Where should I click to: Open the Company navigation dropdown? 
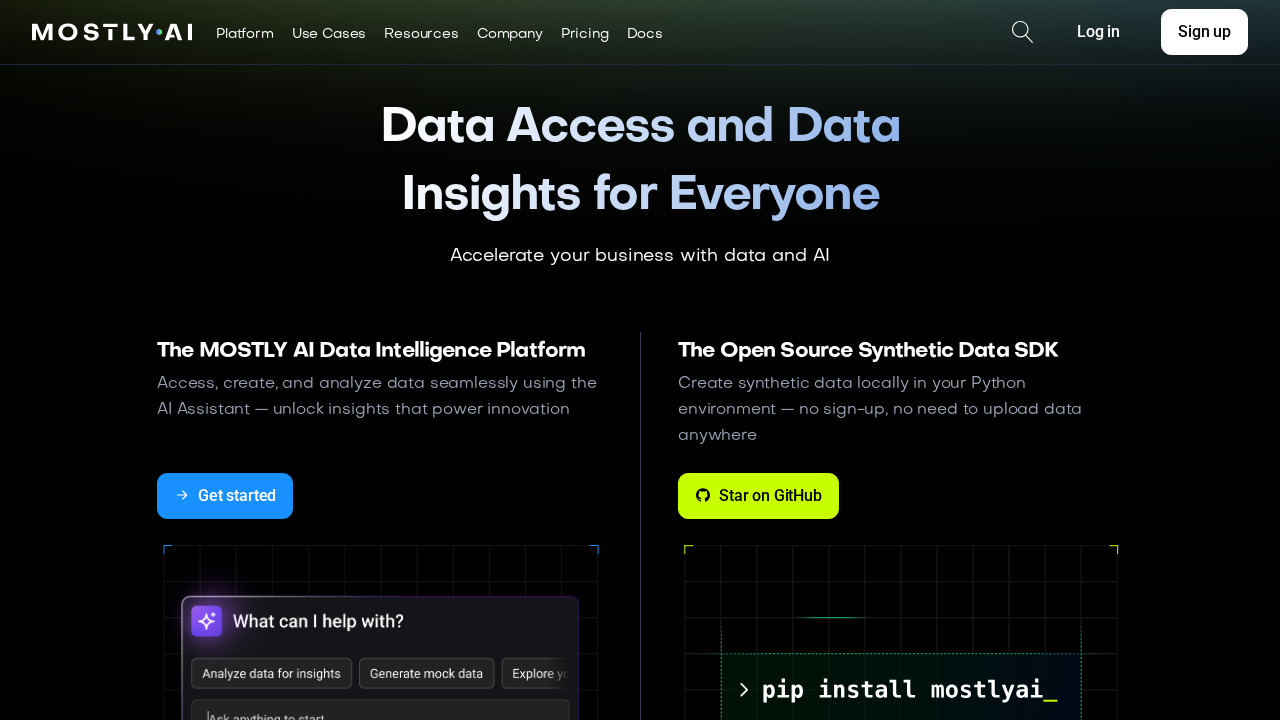tap(510, 33)
